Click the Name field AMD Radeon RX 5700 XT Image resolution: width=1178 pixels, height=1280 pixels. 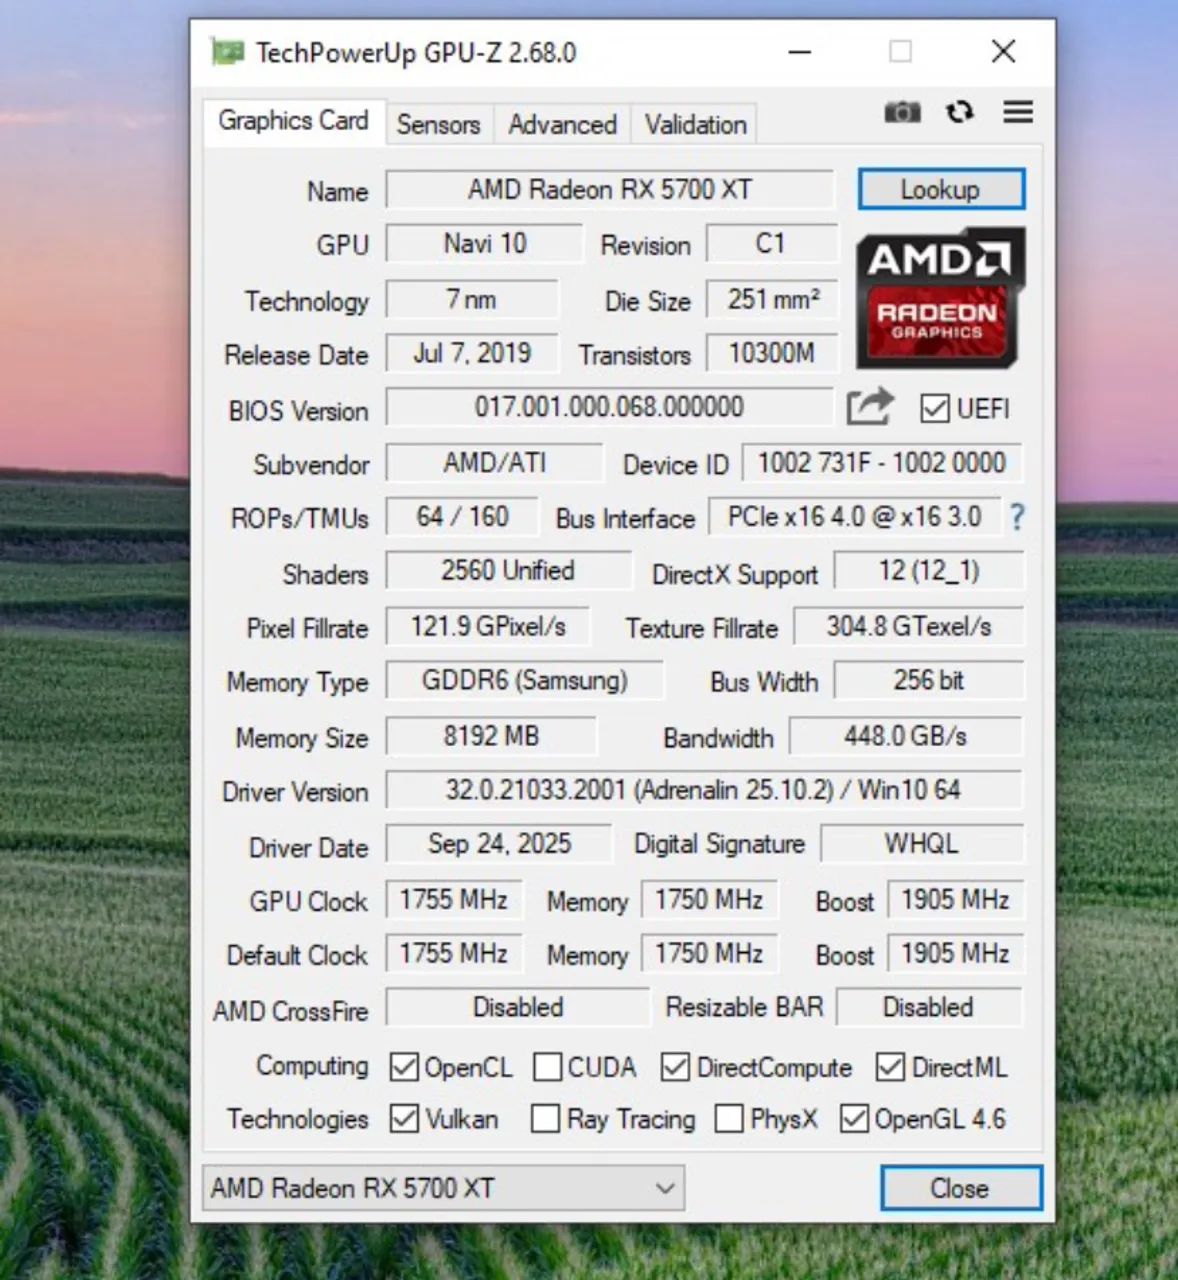610,189
